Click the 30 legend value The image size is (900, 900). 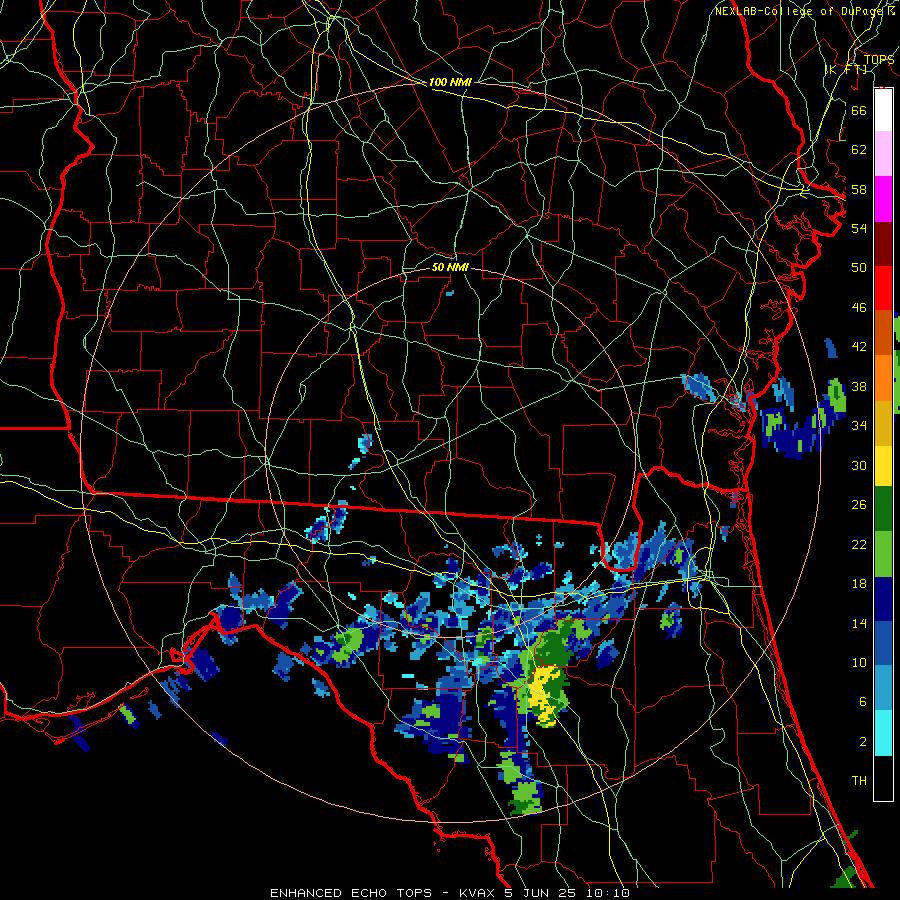pos(859,465)
